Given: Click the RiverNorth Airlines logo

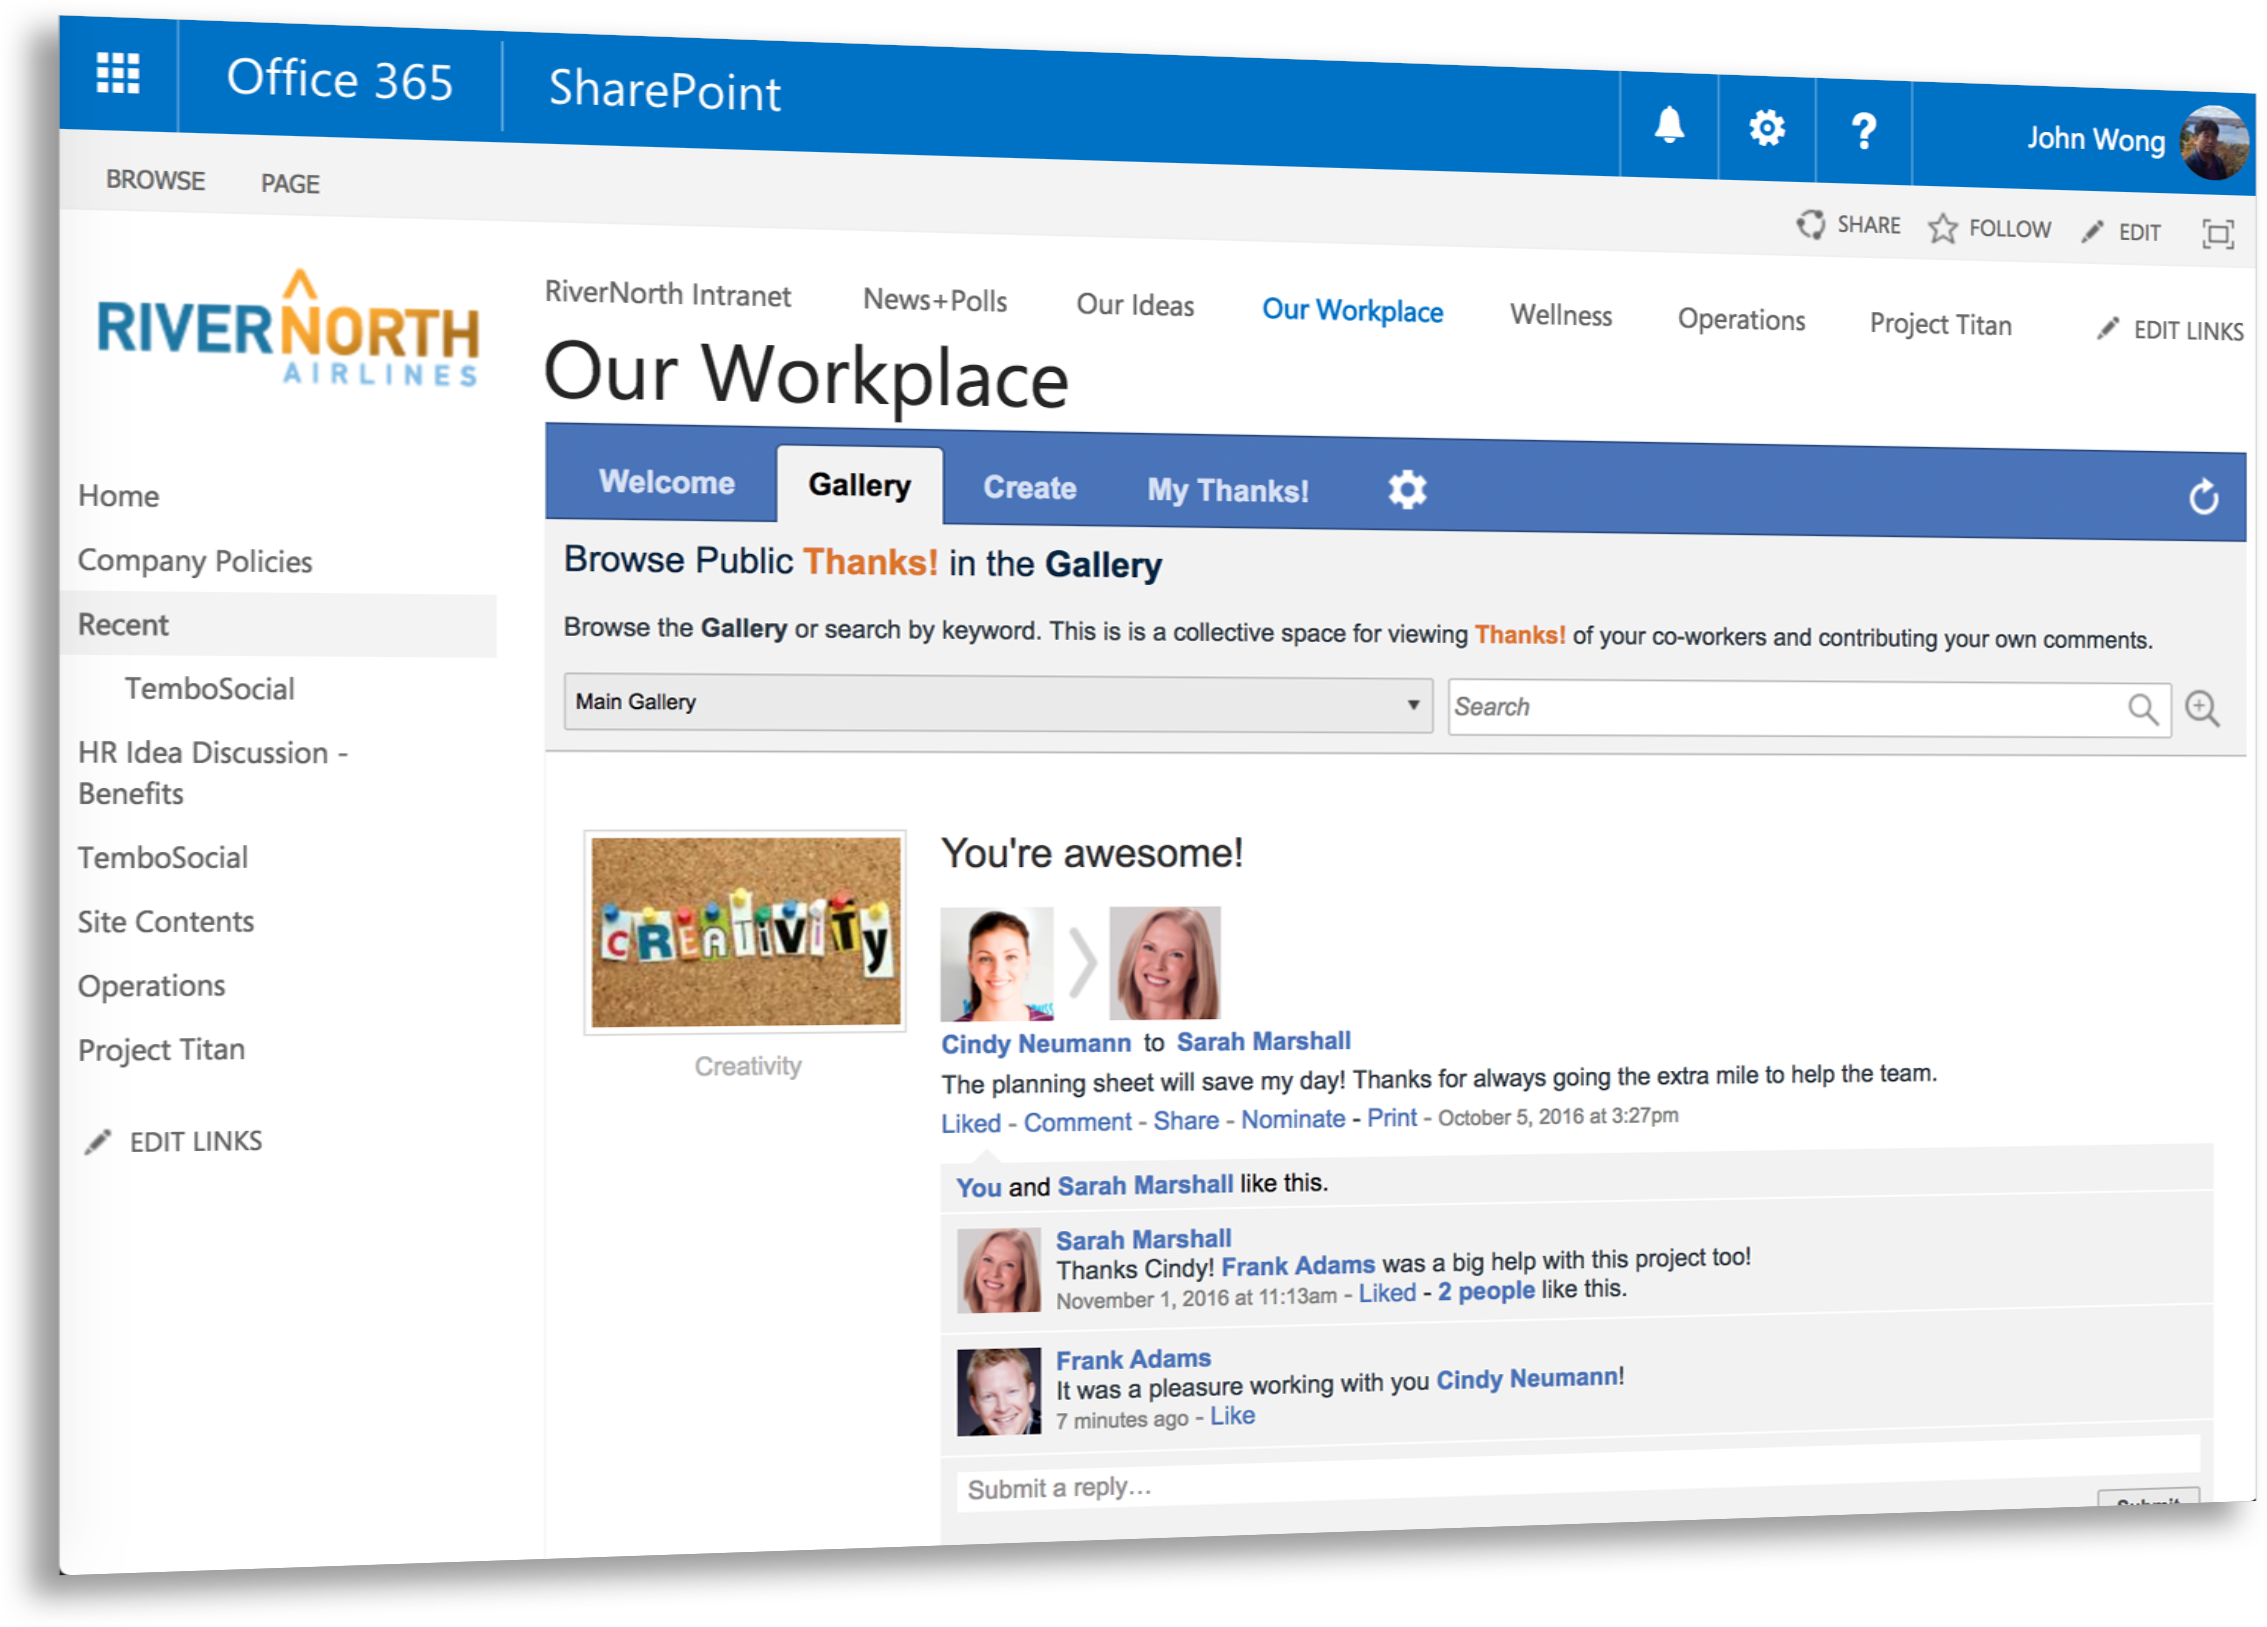Looking at the screenshot, I should [x=288, y=328].
